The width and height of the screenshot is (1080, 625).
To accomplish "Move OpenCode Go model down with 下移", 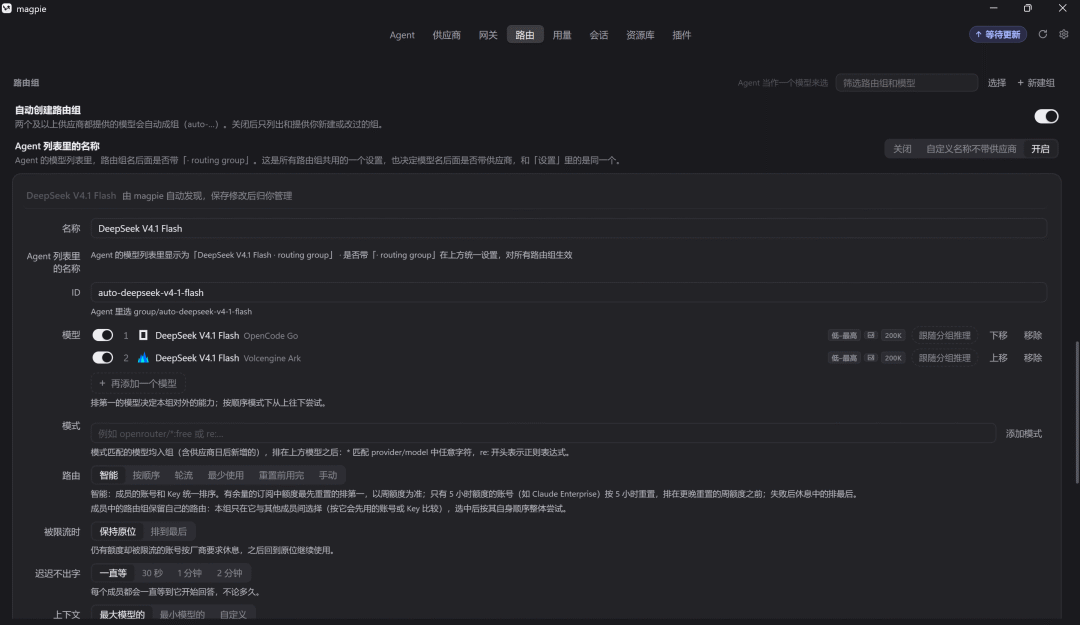I will 998,336.
